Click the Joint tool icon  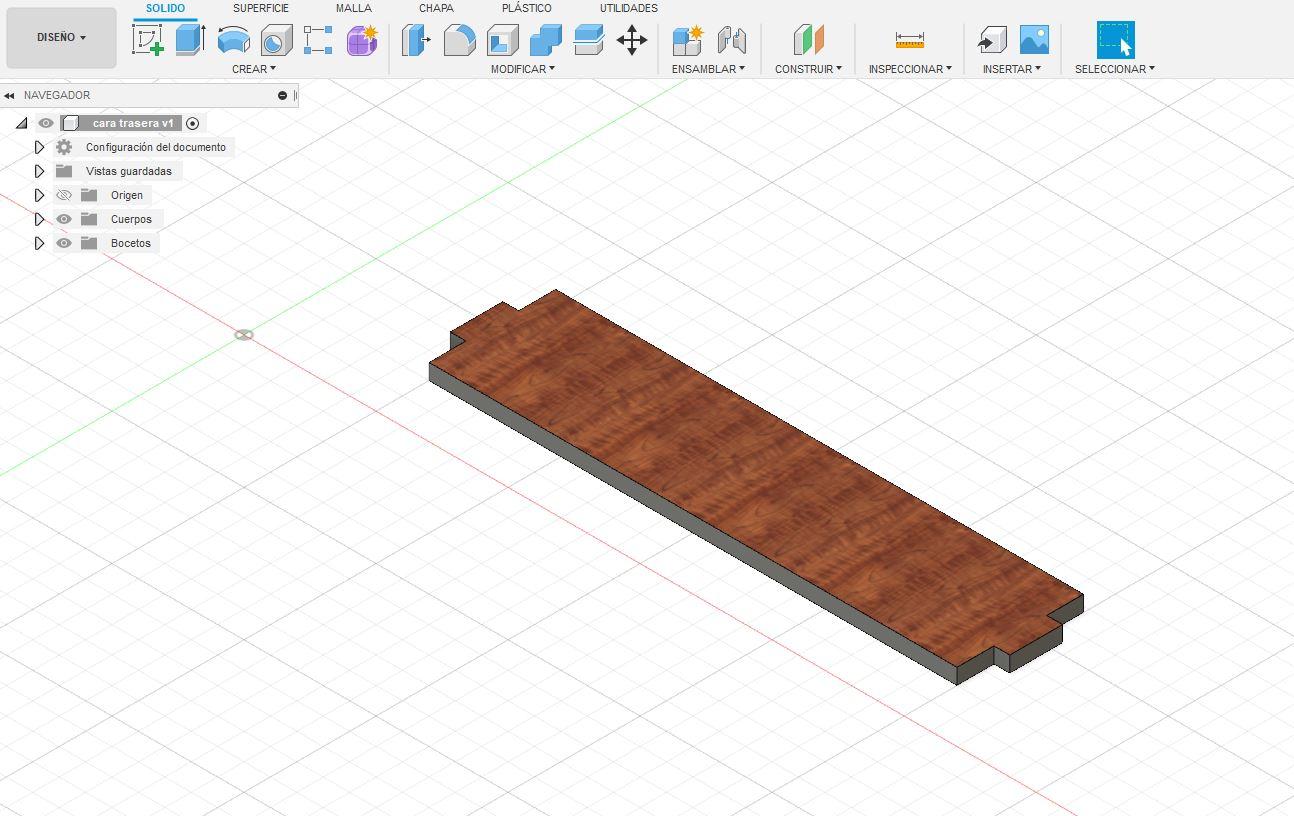(x=732, y=40)
